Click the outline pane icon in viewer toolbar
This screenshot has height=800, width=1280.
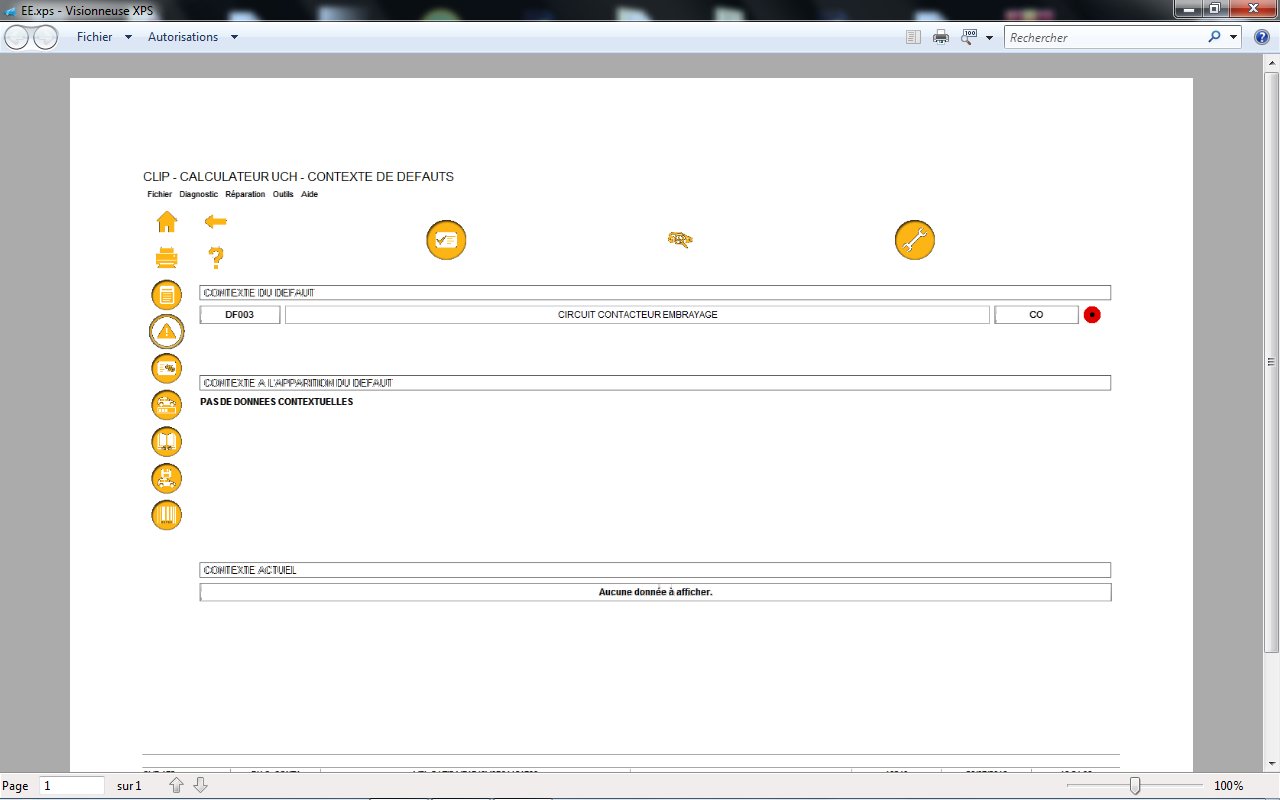[913, 37]
